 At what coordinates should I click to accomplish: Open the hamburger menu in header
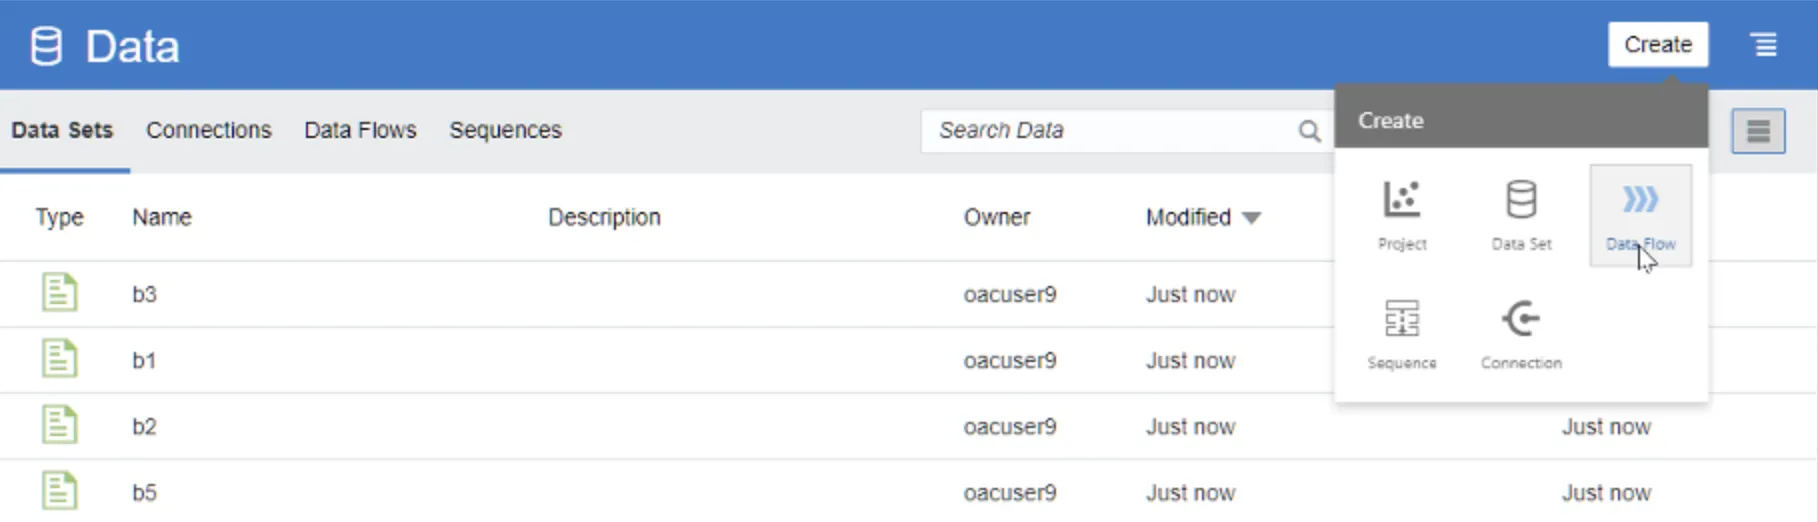[1764, 45]
